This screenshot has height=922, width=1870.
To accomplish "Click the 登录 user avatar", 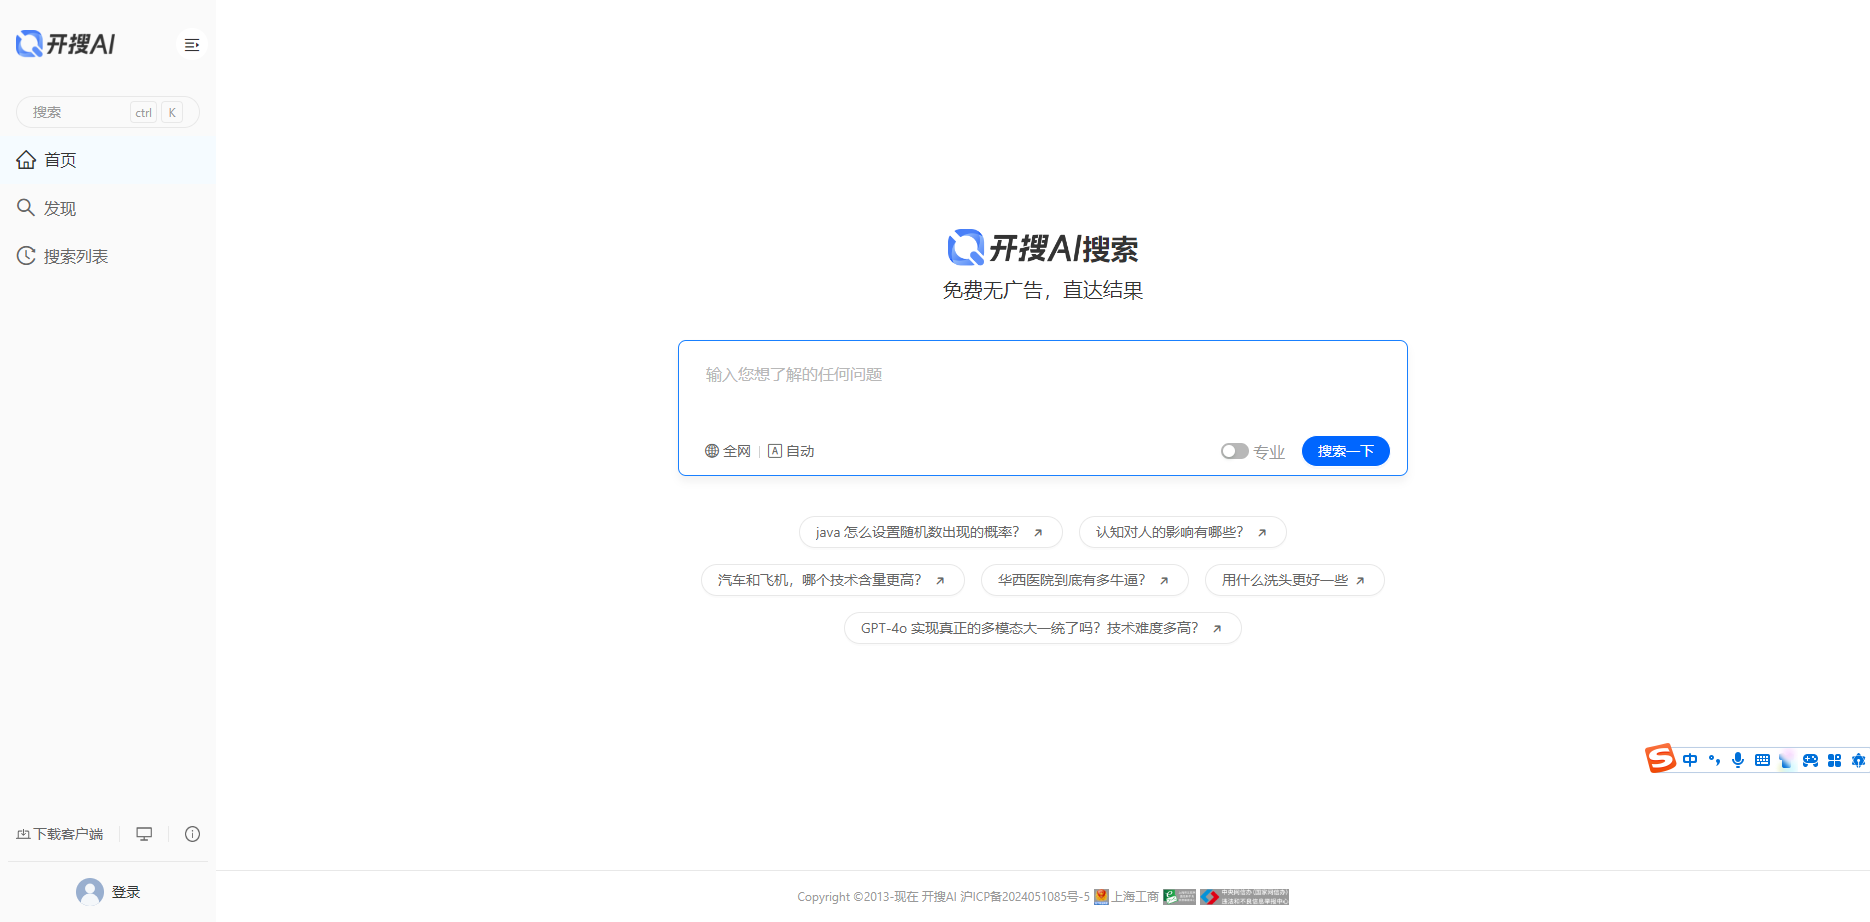I will coord(90,892).
